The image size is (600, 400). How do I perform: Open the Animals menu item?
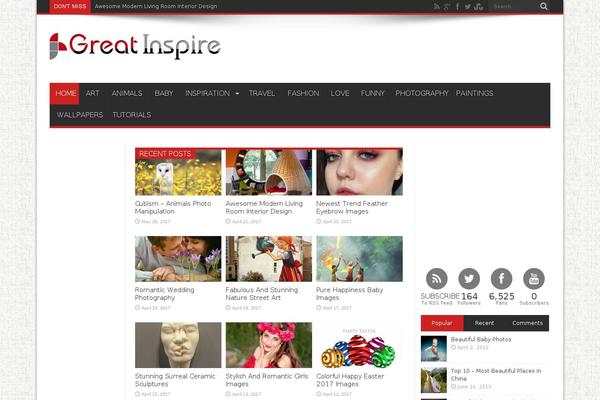tap(127, 93)
